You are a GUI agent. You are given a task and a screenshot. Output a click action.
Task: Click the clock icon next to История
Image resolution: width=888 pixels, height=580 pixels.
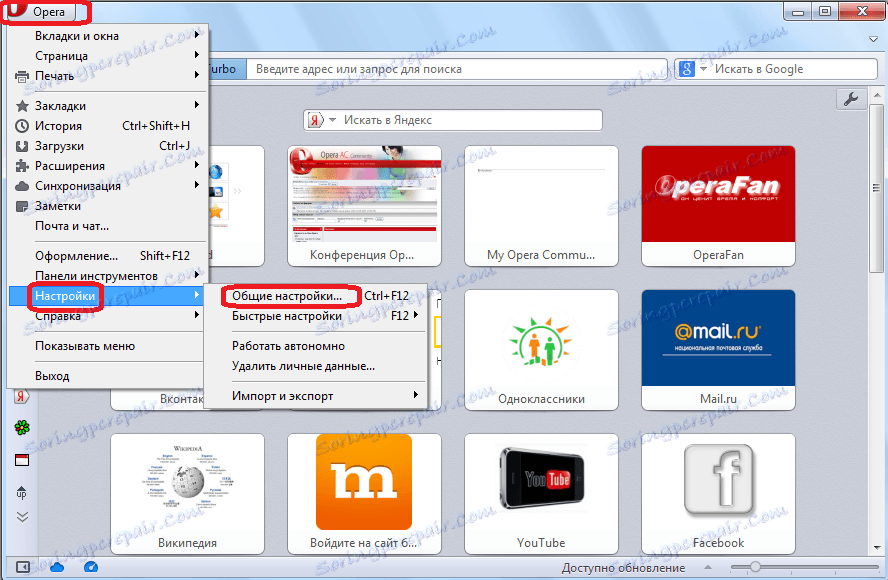(x=22, y=126)
